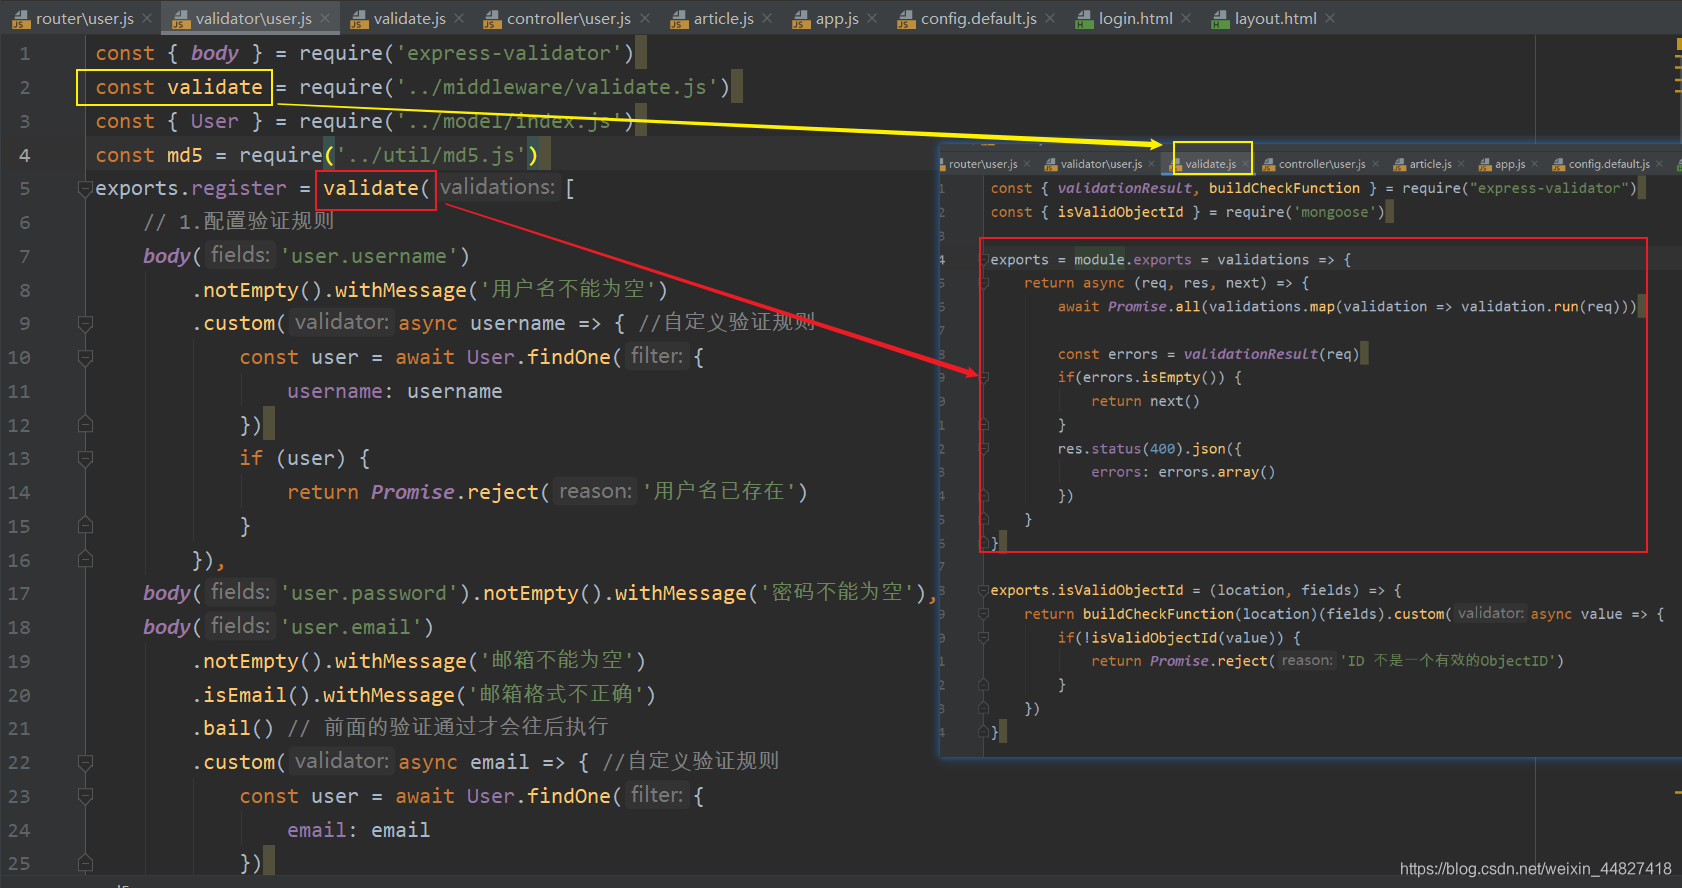Fold the User.findOne call at line 10
1682x888 pixels.
coord(86,357)
